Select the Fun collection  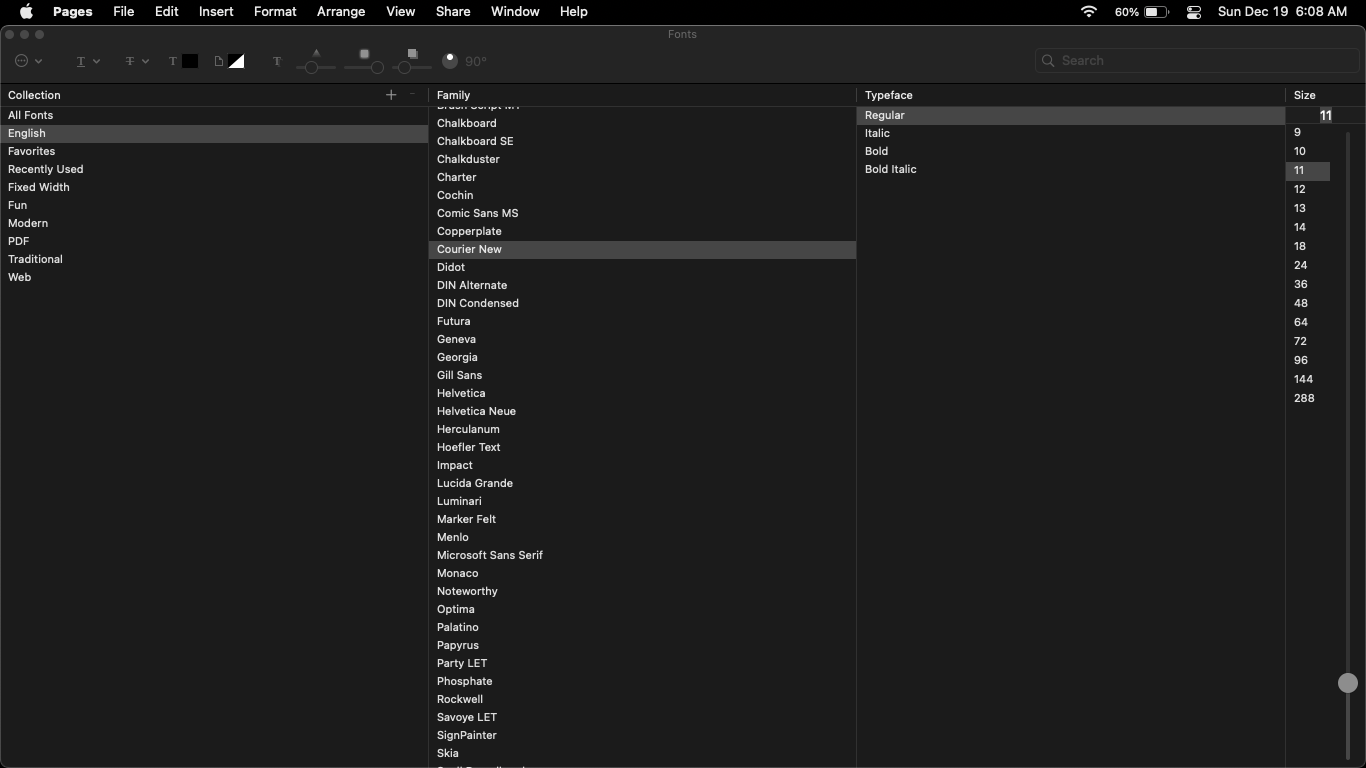click(214, 205)
